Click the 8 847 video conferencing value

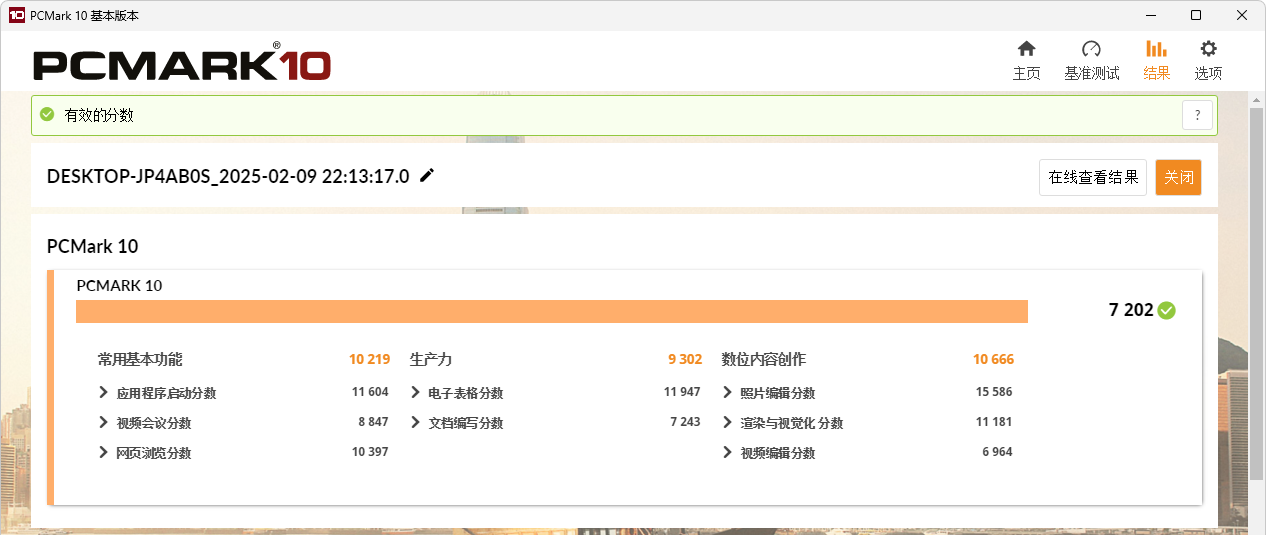373,422
